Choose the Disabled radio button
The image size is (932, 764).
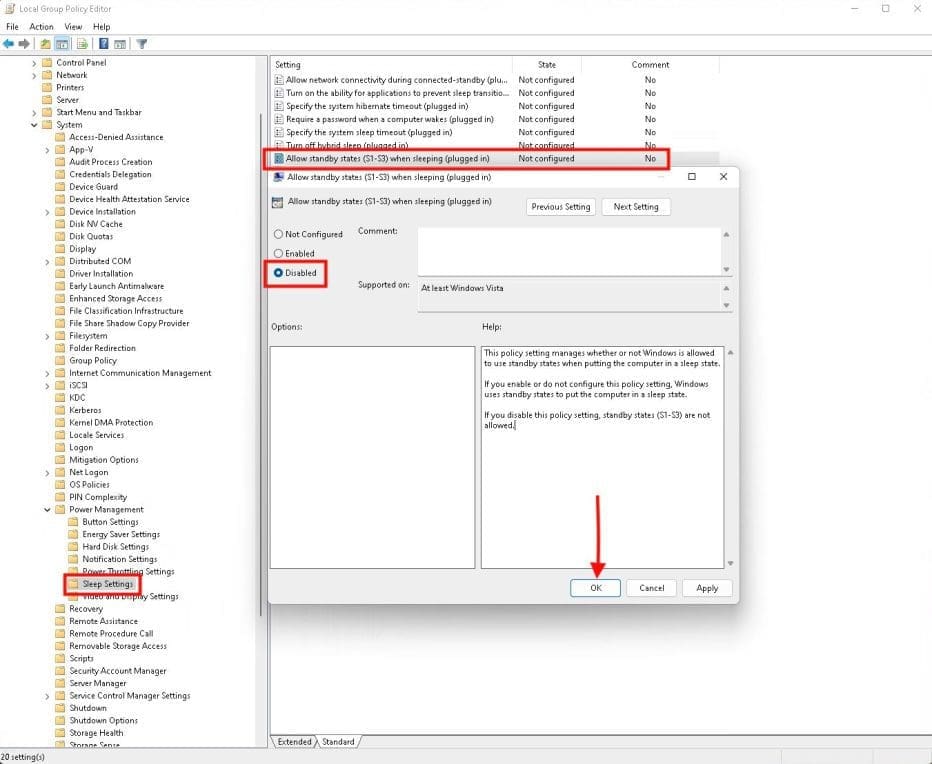(278, 273)
